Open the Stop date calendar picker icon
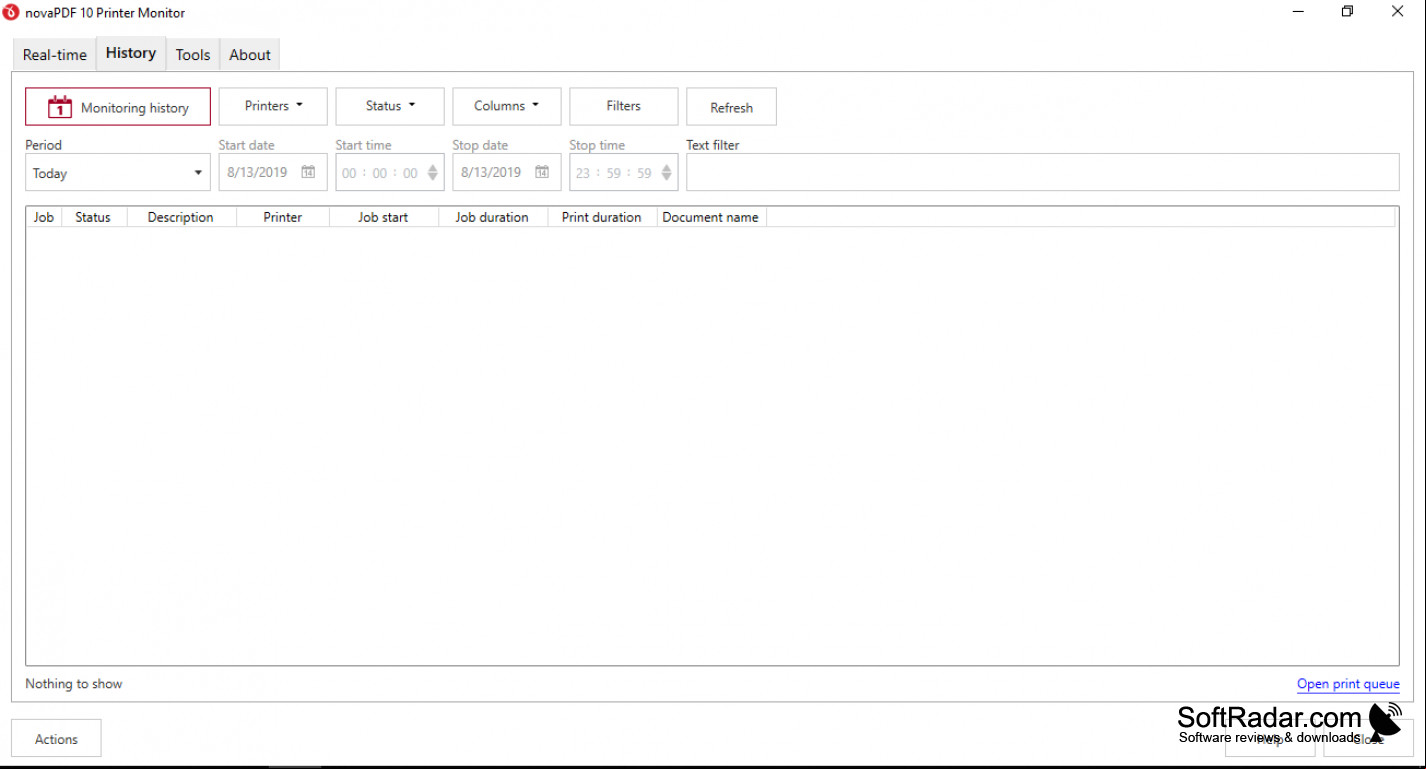The height and width of the screenshot is (769, 1426). pyautogui.click(x=542, y=172)
